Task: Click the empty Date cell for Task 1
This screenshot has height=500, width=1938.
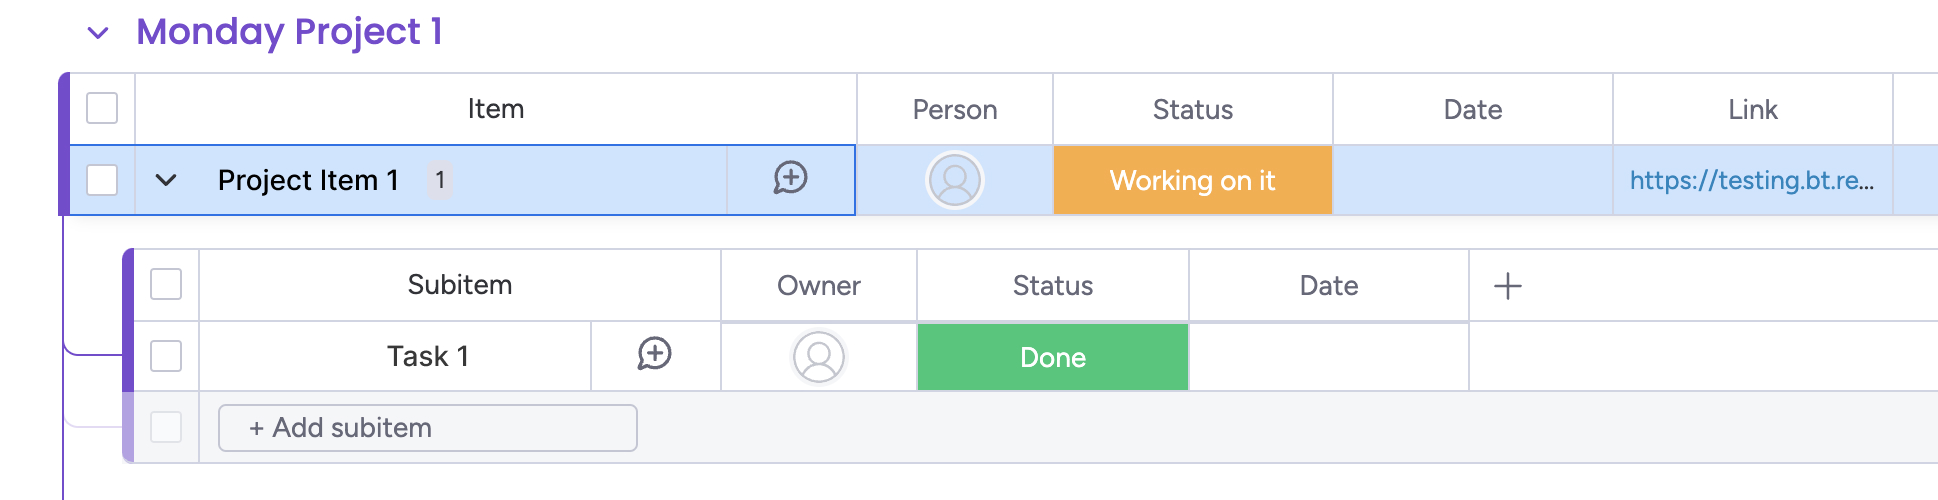Action: click(x=1328, y=357)
